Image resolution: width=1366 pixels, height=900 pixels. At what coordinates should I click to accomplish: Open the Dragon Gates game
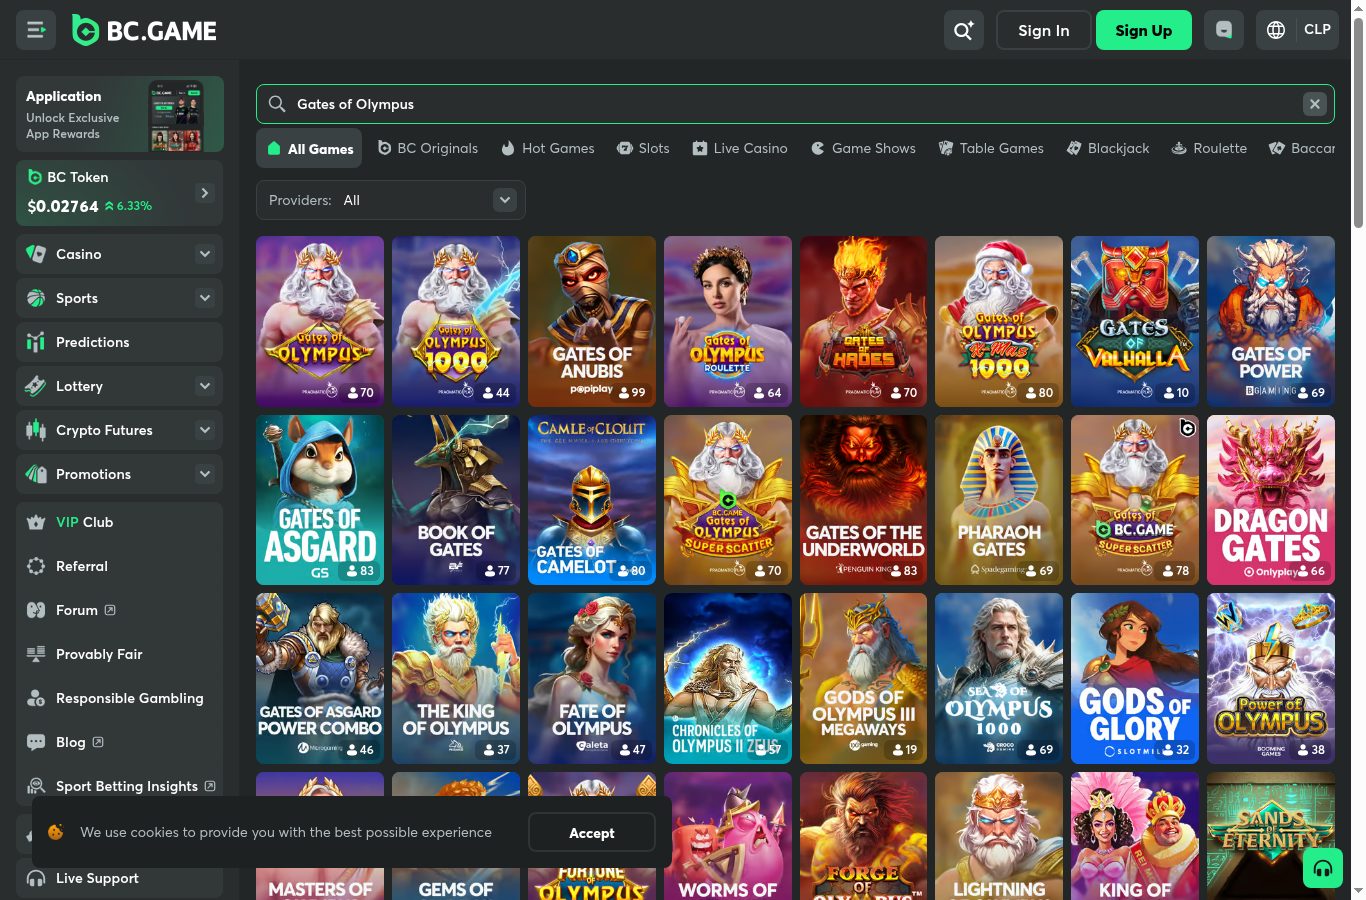click(1271, 500)
